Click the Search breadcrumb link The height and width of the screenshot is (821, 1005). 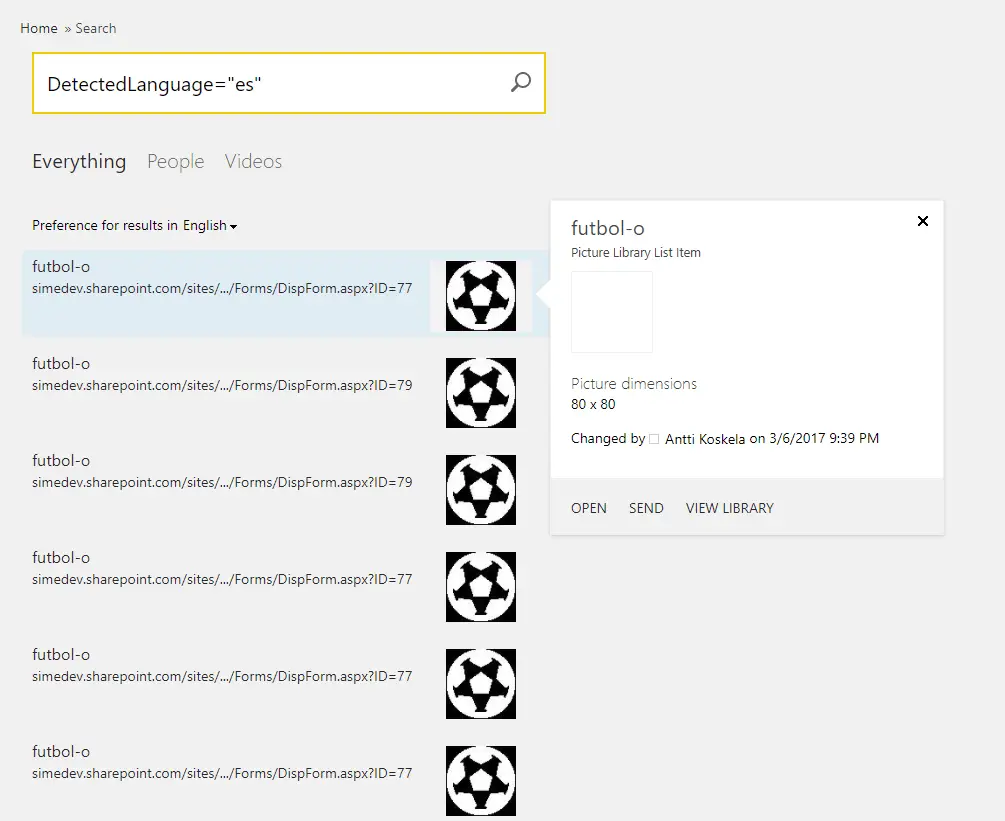click(96, 28)
